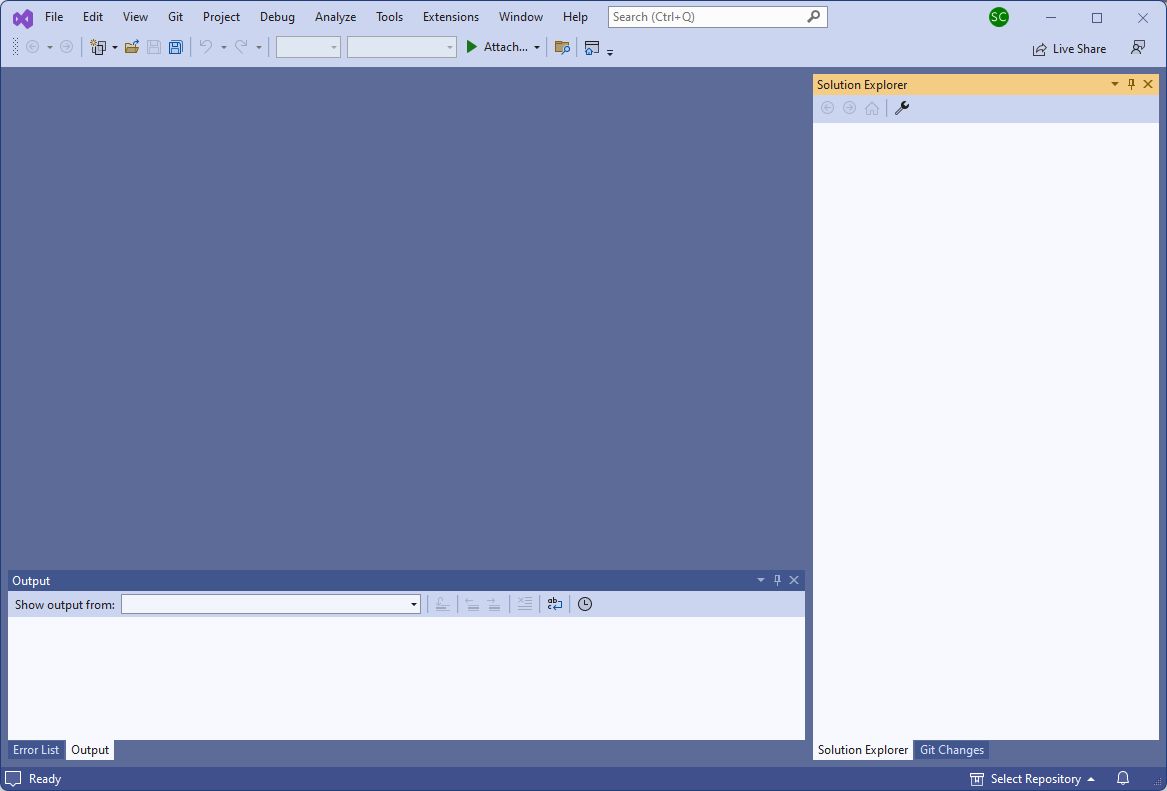Switch to the Git Changes tab

[x=952, y=749]
